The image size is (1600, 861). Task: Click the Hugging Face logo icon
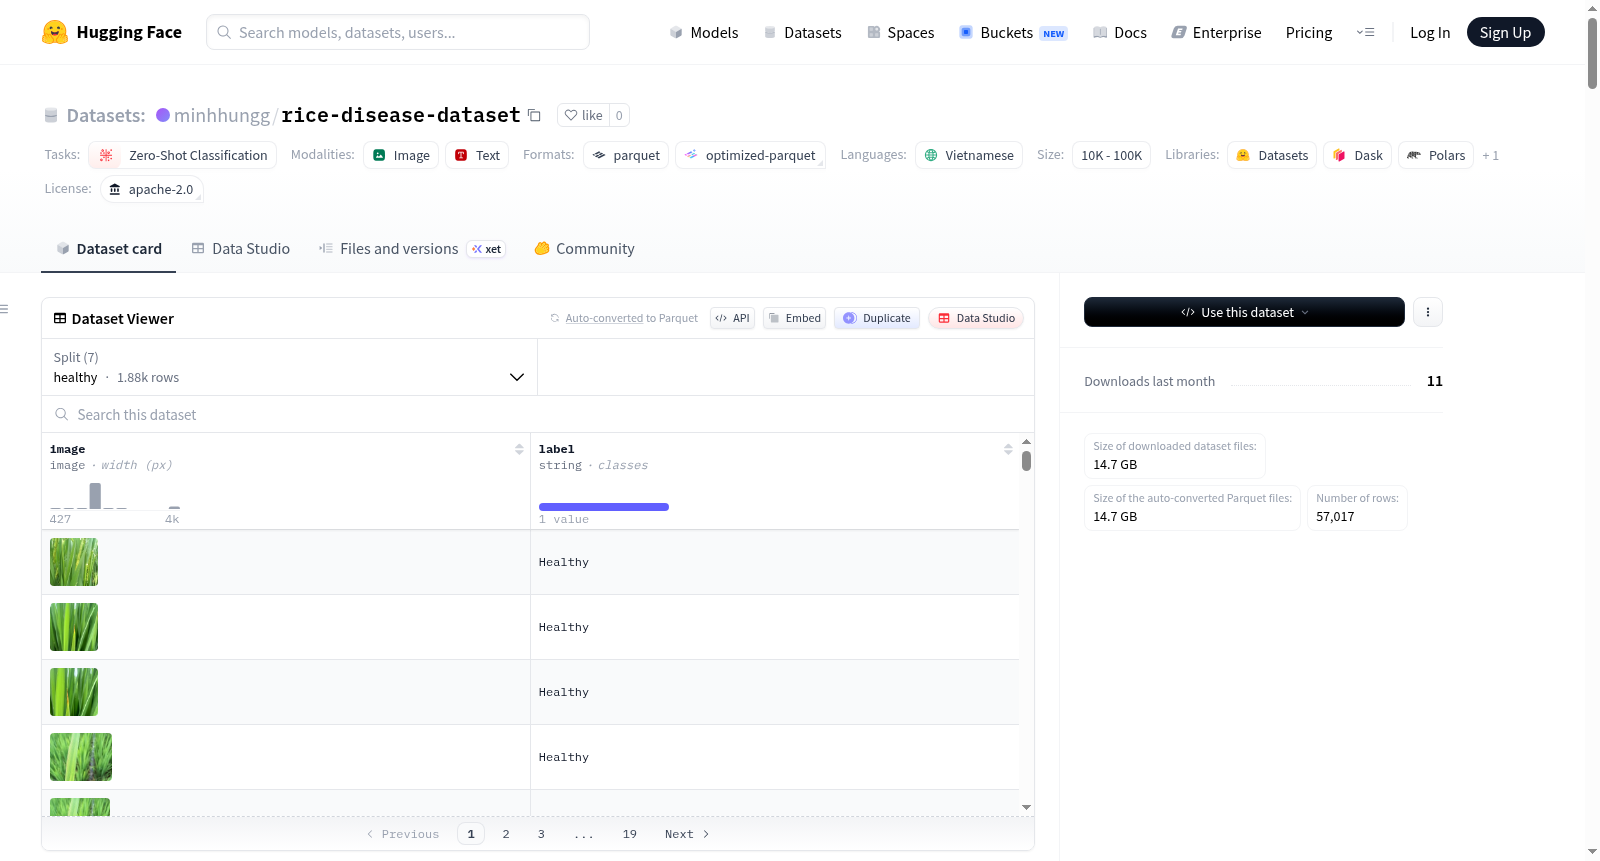pyautogui.click(x=55, y=32)
